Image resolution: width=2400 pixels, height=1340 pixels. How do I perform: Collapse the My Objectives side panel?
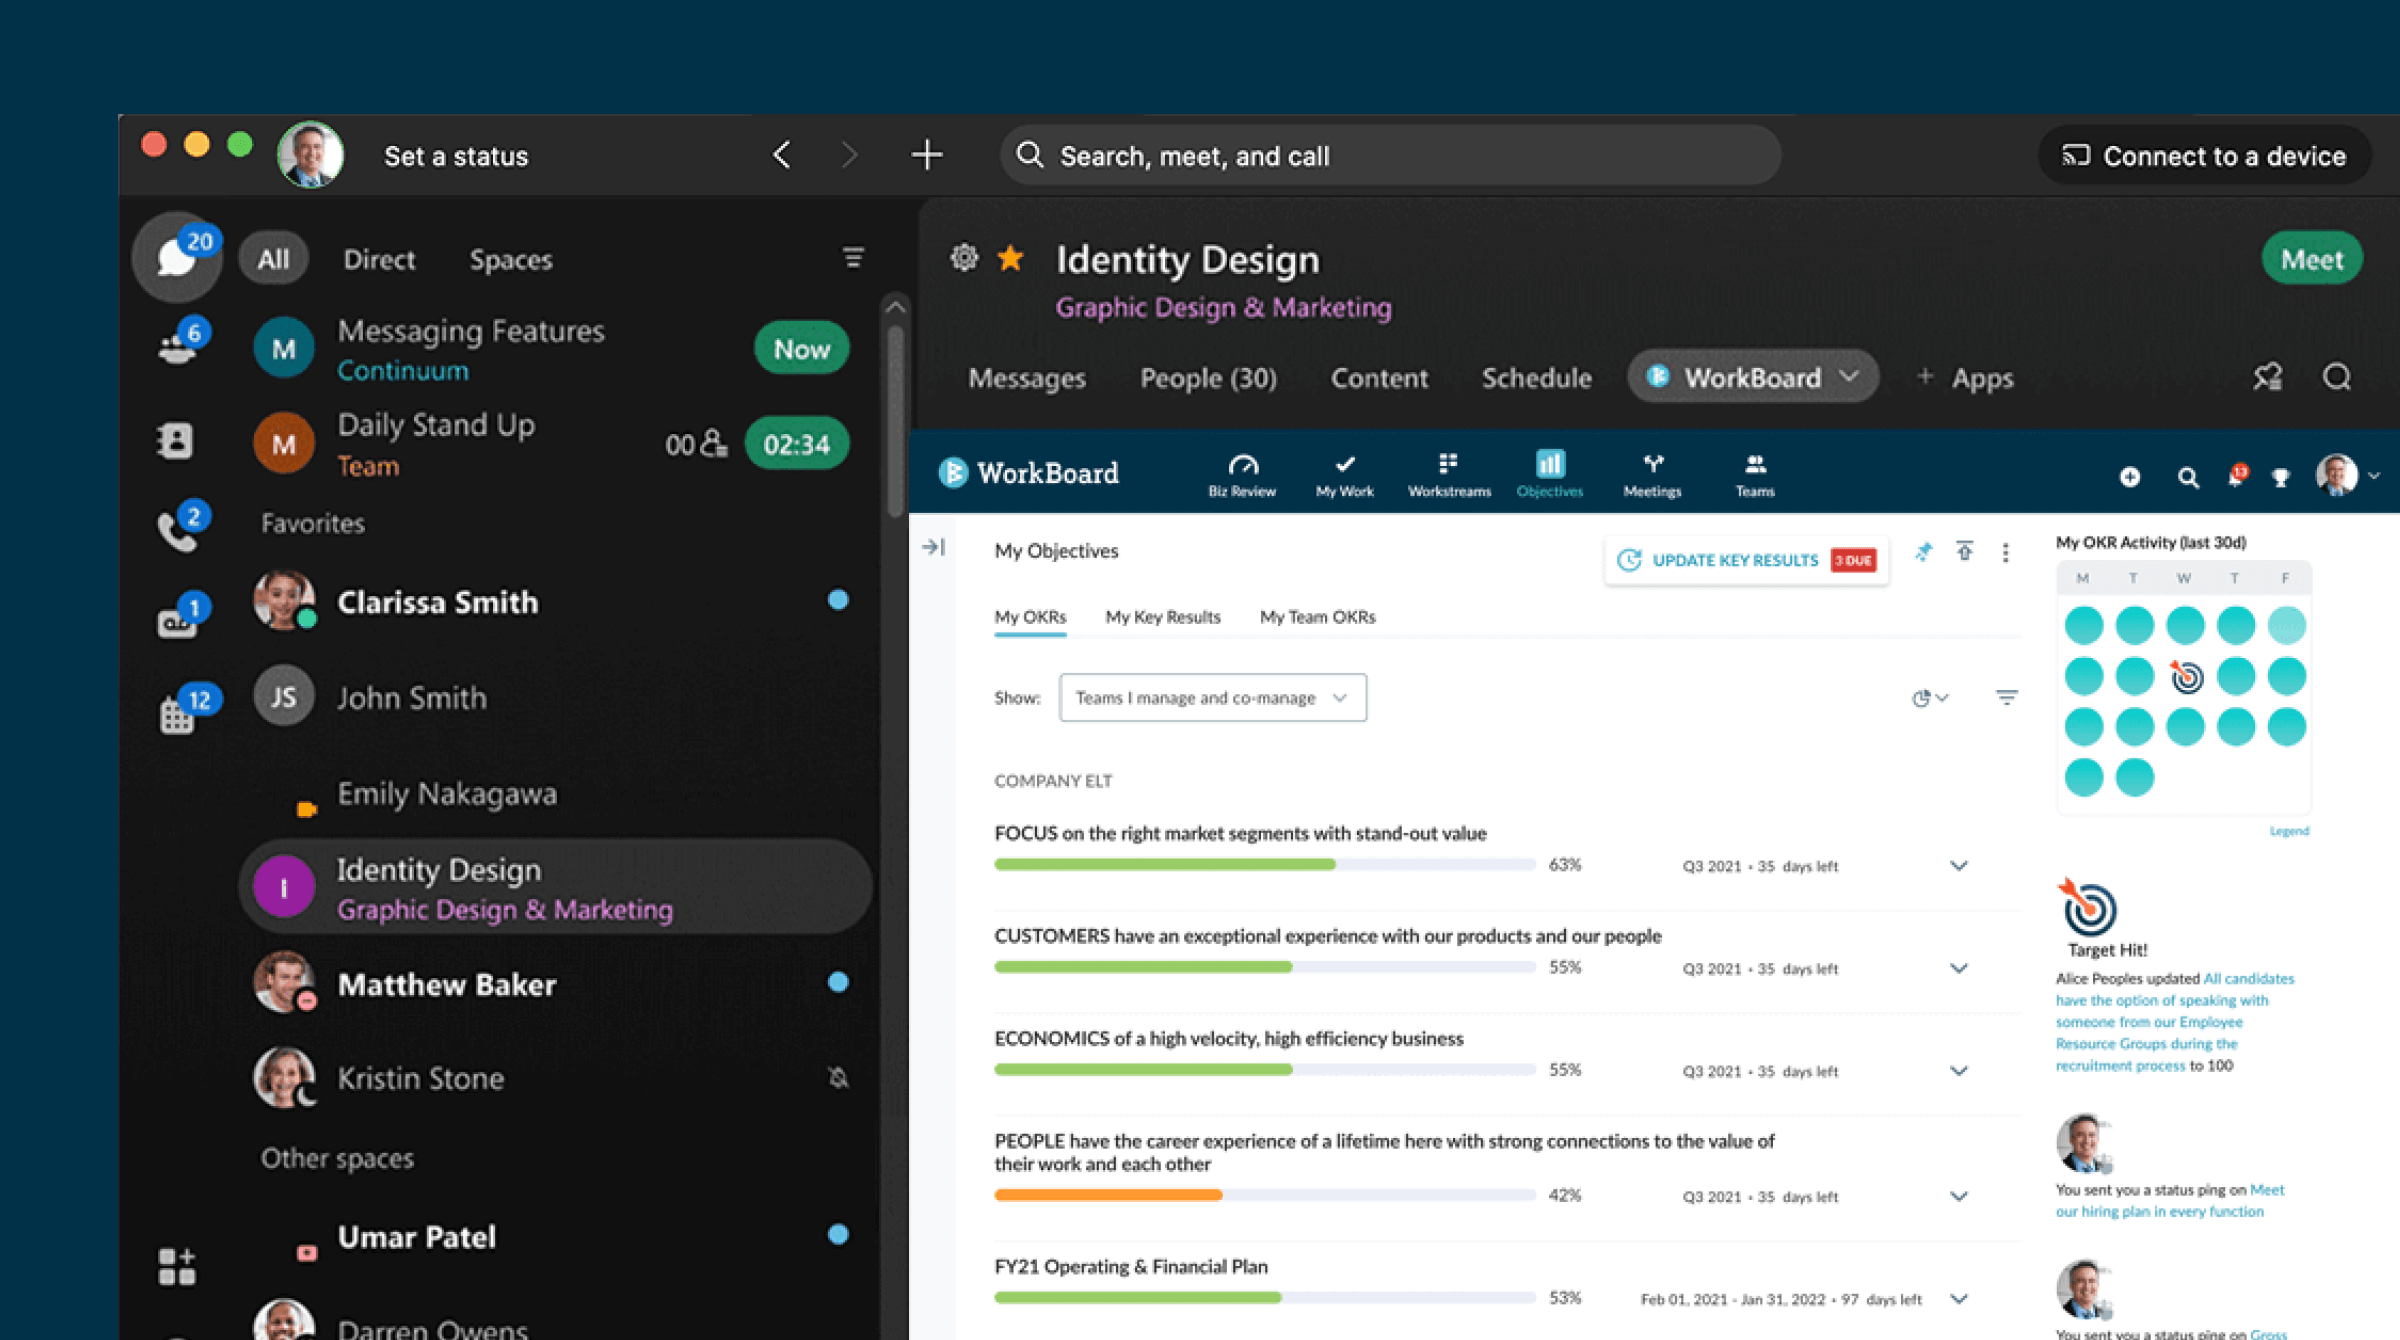pos(935,548)
